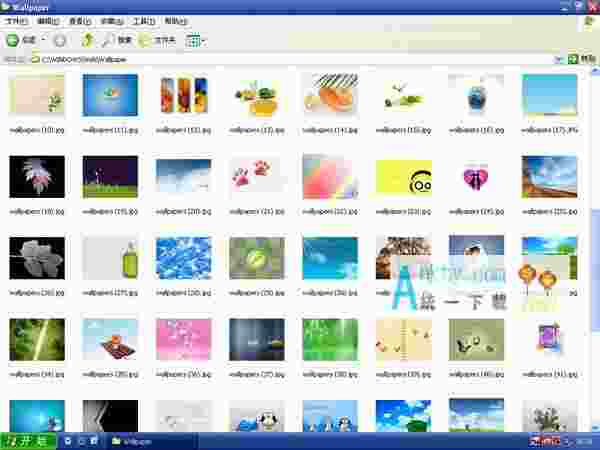Select the cream butterflies wallpaper thumbnail

[404, 340]
